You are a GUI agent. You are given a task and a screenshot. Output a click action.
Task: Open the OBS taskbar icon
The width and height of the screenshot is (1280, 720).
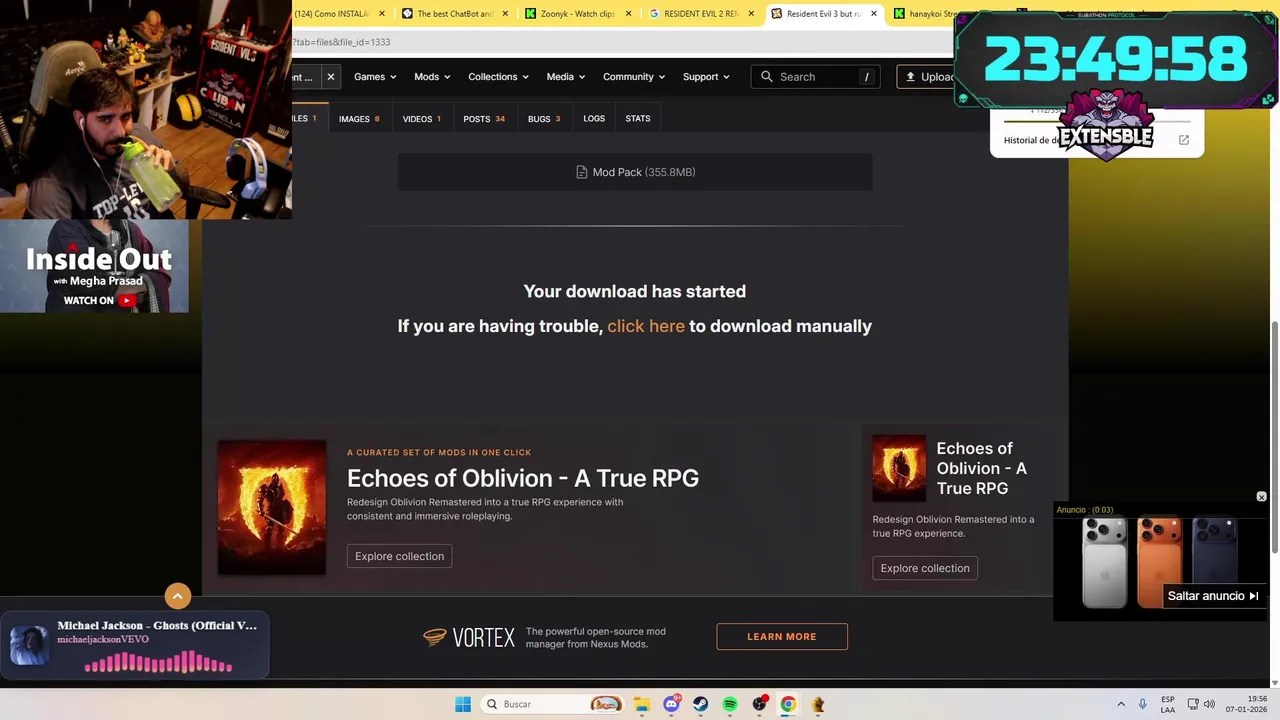click(x=760, y=704)
